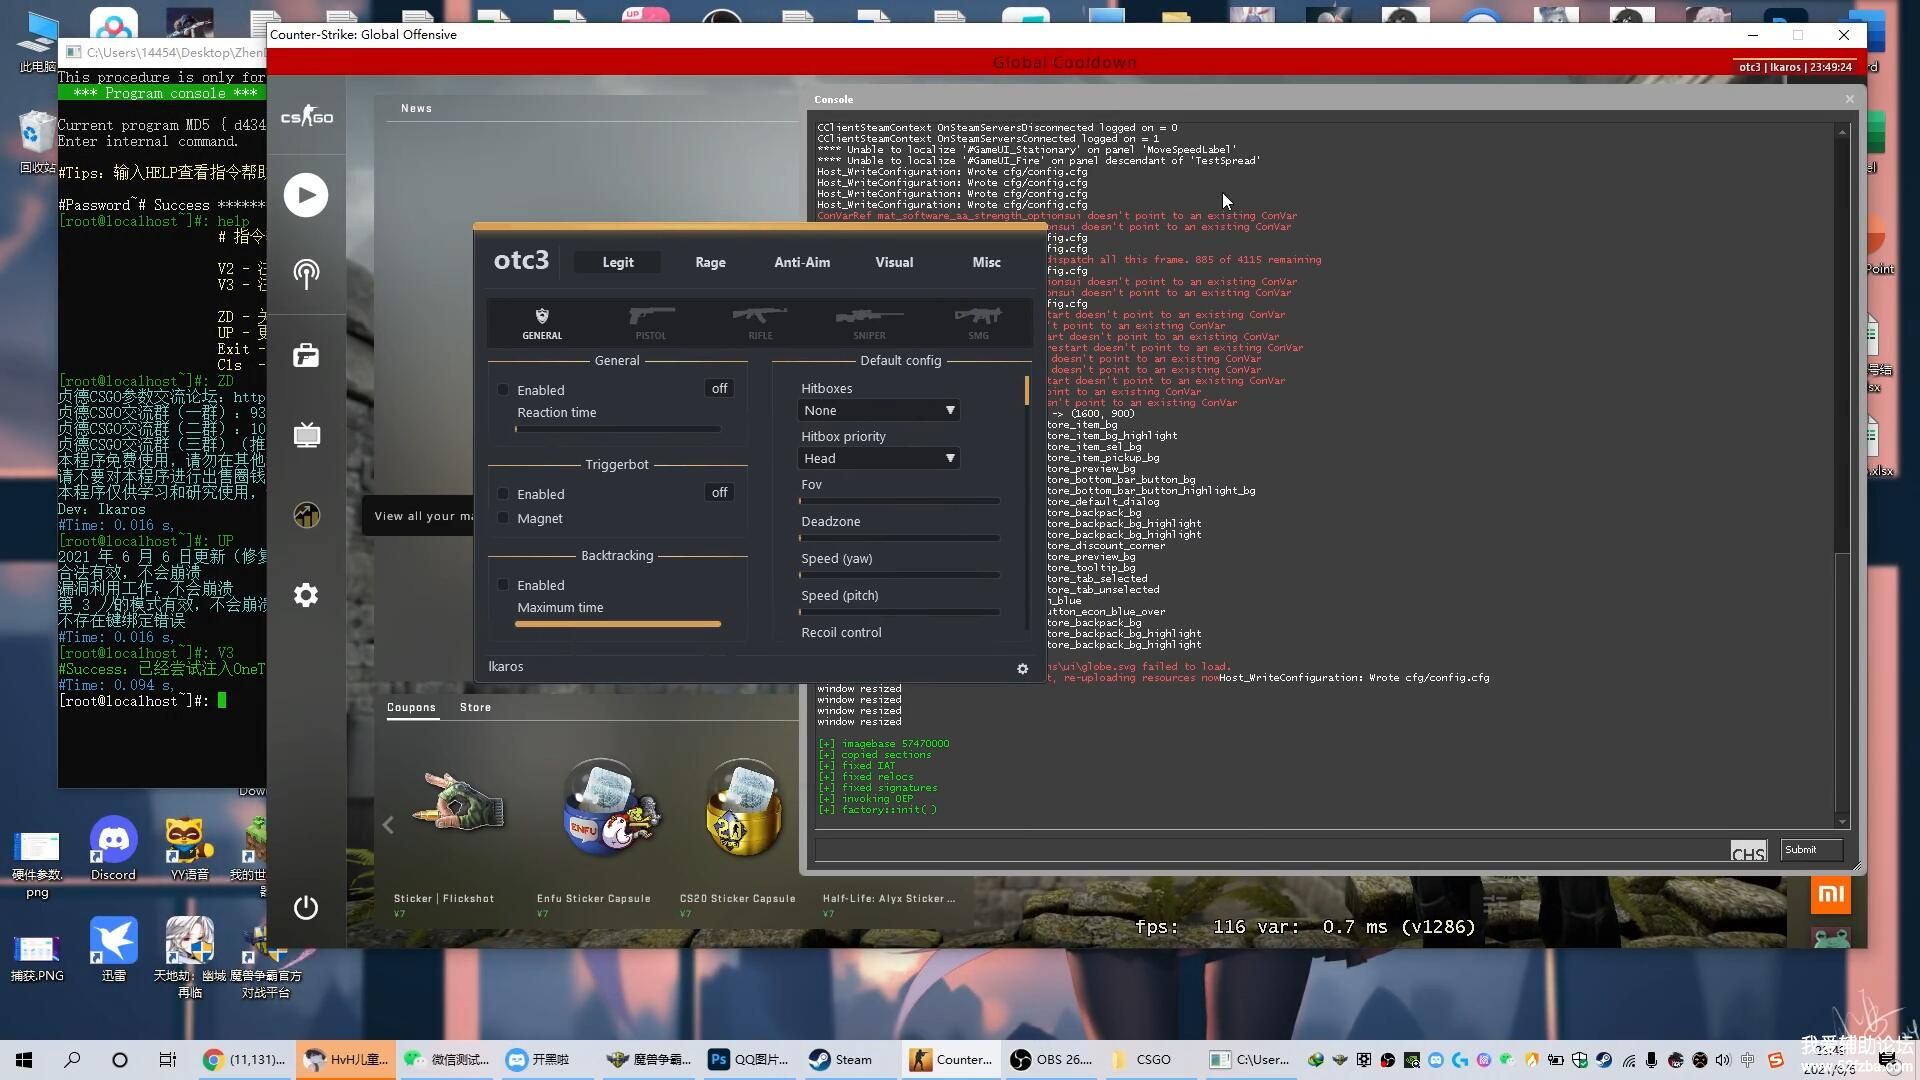The width and height of the screenshot is (1920, 1080).
Task: Open the YY语音 desktop shortcut
Action: click(189, 848)
